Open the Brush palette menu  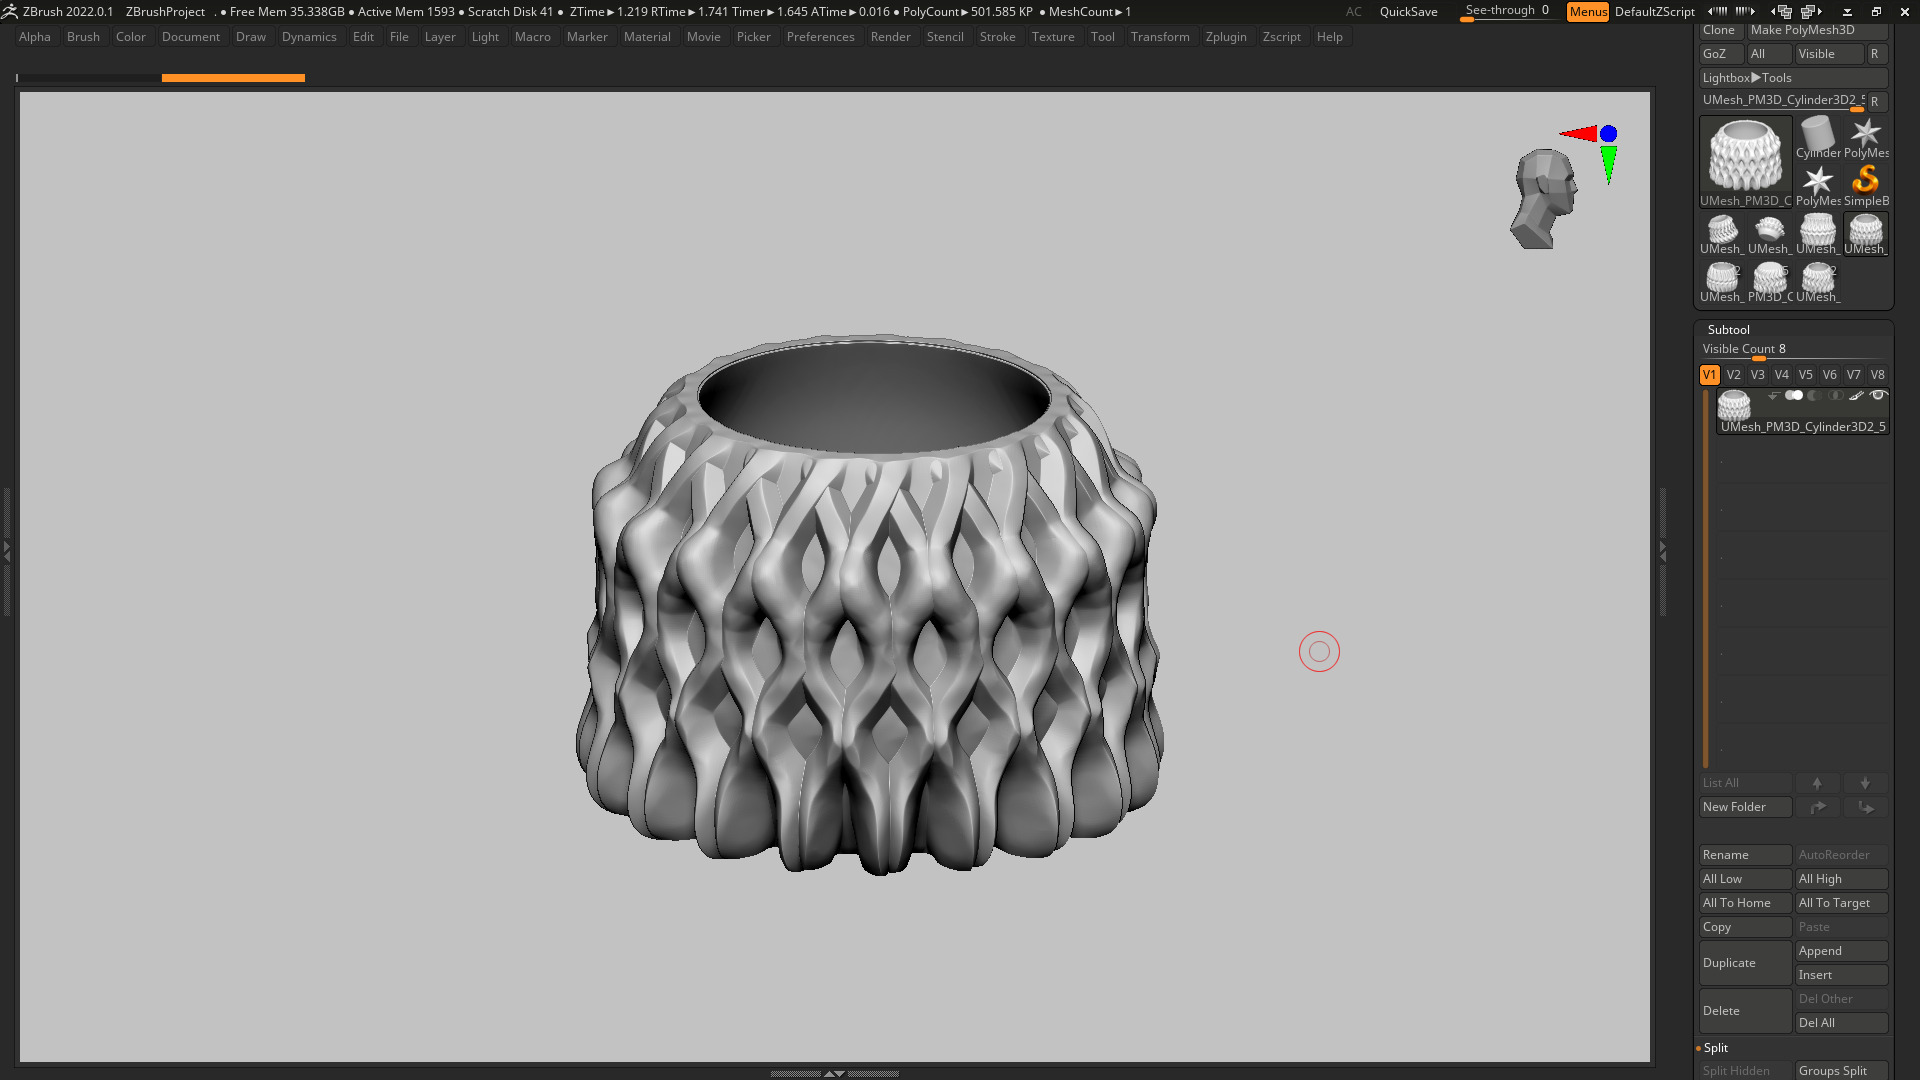[83, 37]
